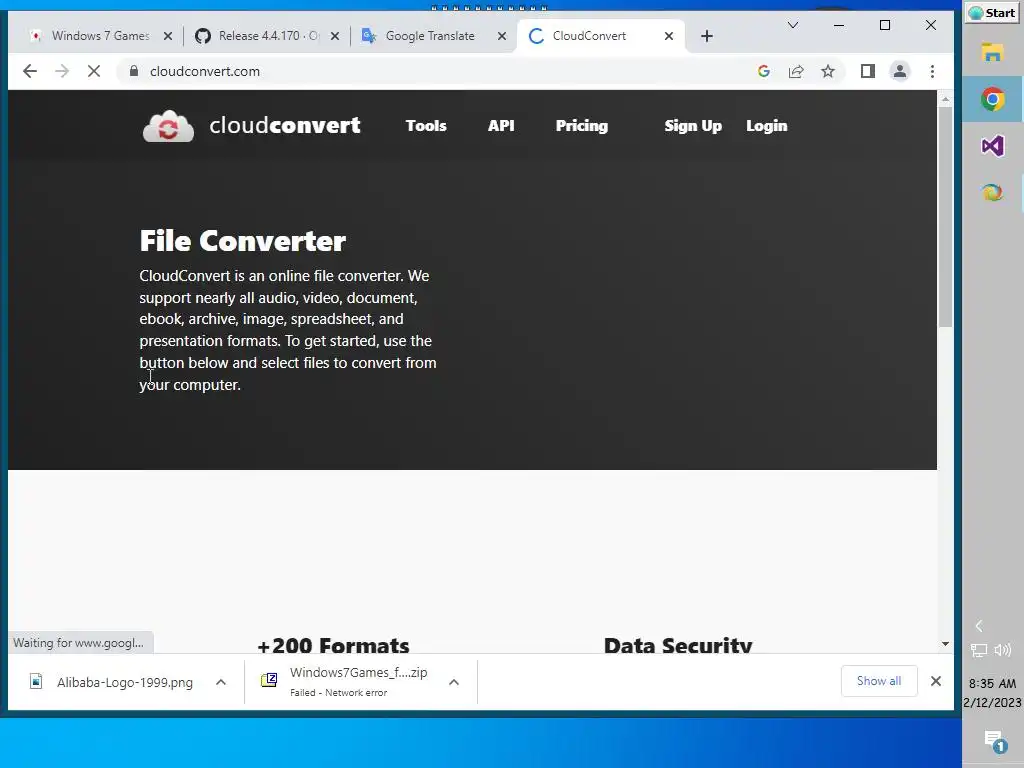1024x768 pixels.
Task: Expand options for Windows7Games zip download
Action: point(454,682)
